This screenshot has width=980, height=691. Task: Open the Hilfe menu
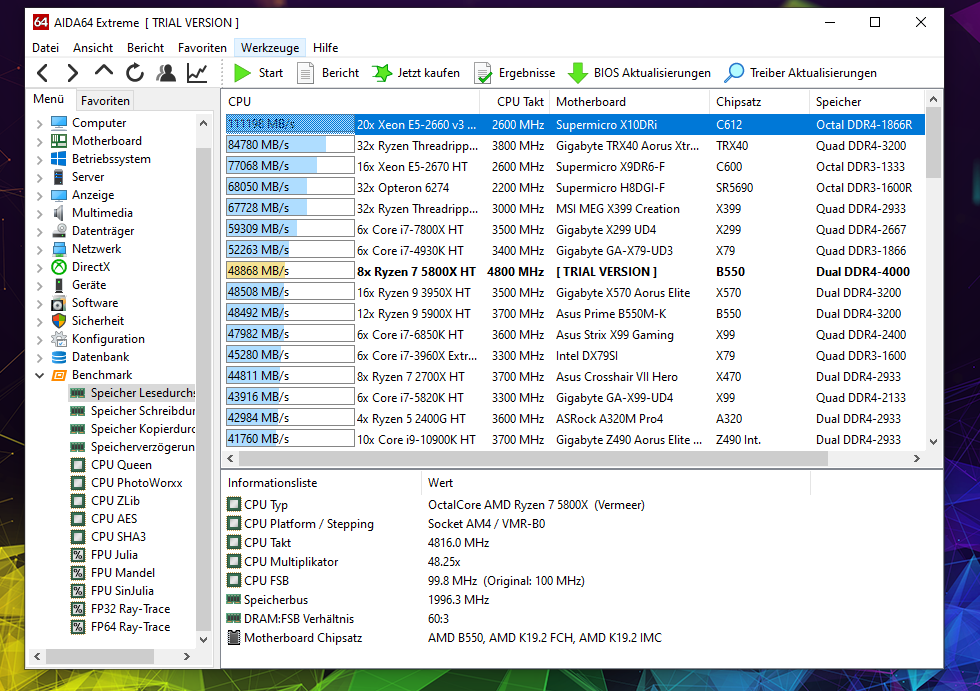(x=326, y=48)
